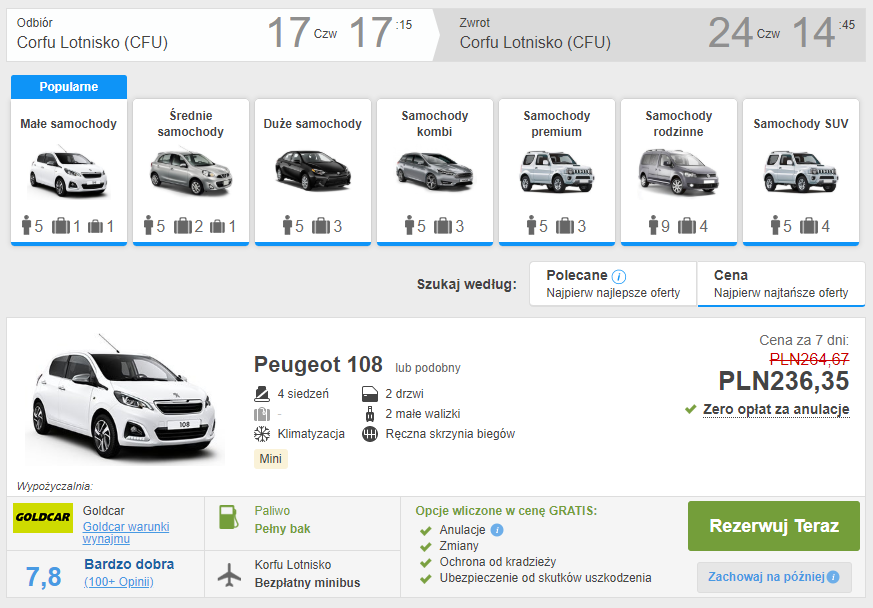Change the pickup time 17:15
The height and width of the screenshot is (608, 873).
tap(381, 33)
